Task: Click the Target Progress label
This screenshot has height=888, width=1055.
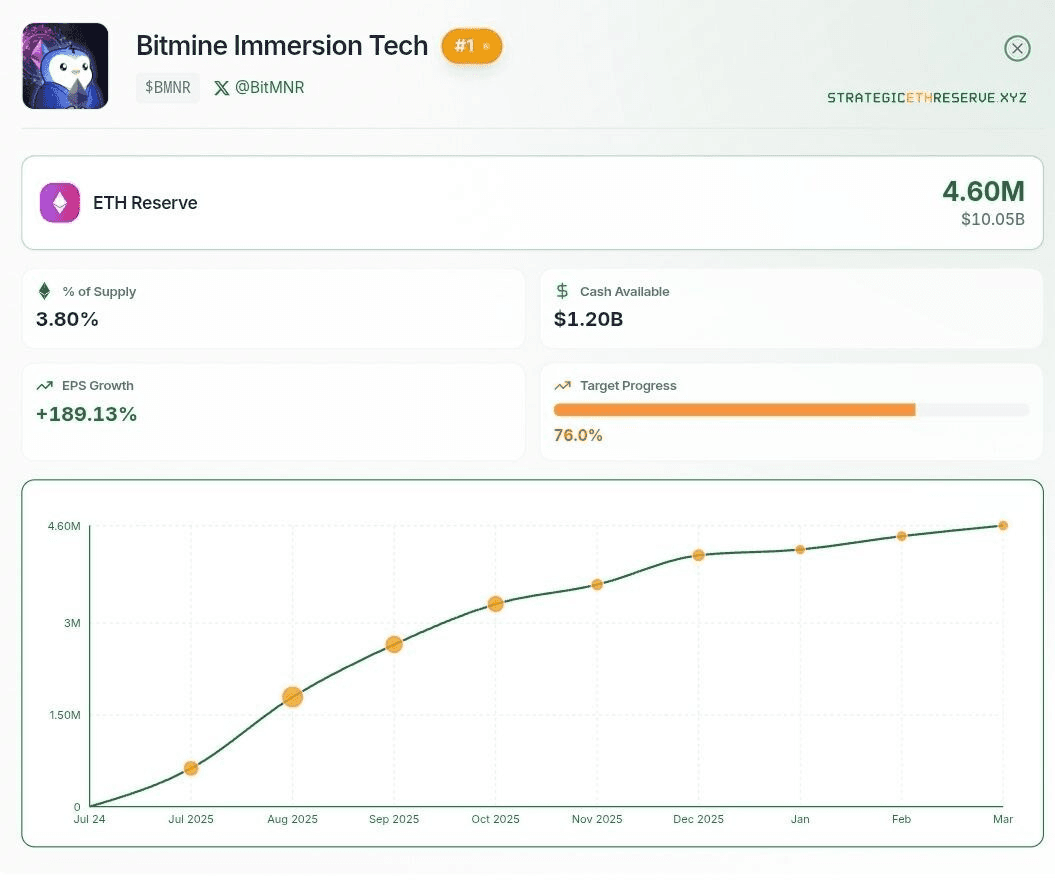Action: [x=628, y=385]
